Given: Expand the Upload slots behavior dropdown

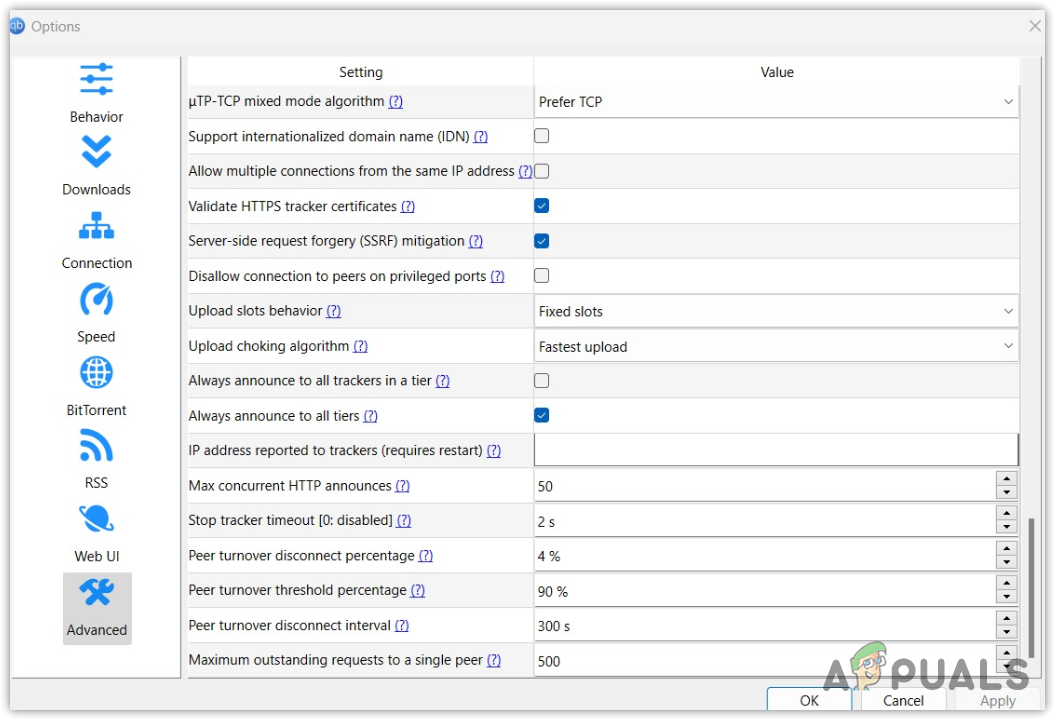Looking at the screenshot, I should (x=776, y=311).
